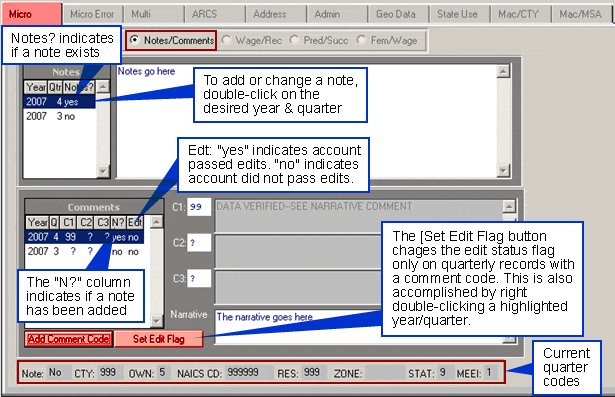Select the 2007 4 99 comments row
The image size is (615, 397).
click(x=85, y=237)
